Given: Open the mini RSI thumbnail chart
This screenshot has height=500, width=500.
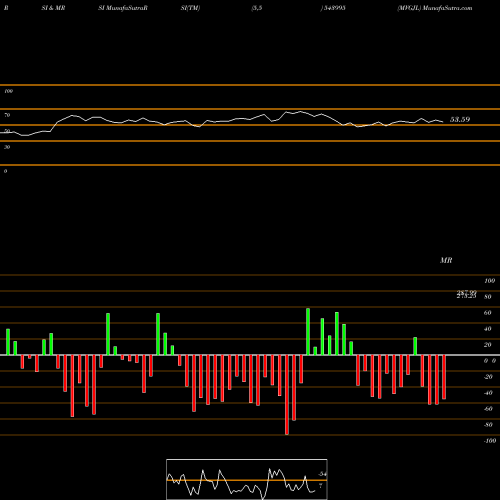Looking at the screenshot, I should click(247, 479).
